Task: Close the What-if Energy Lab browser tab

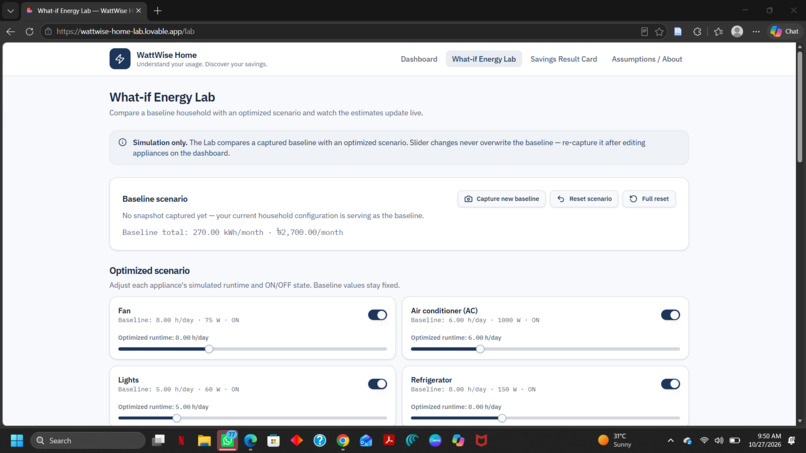Action: (x=138, y=10)
